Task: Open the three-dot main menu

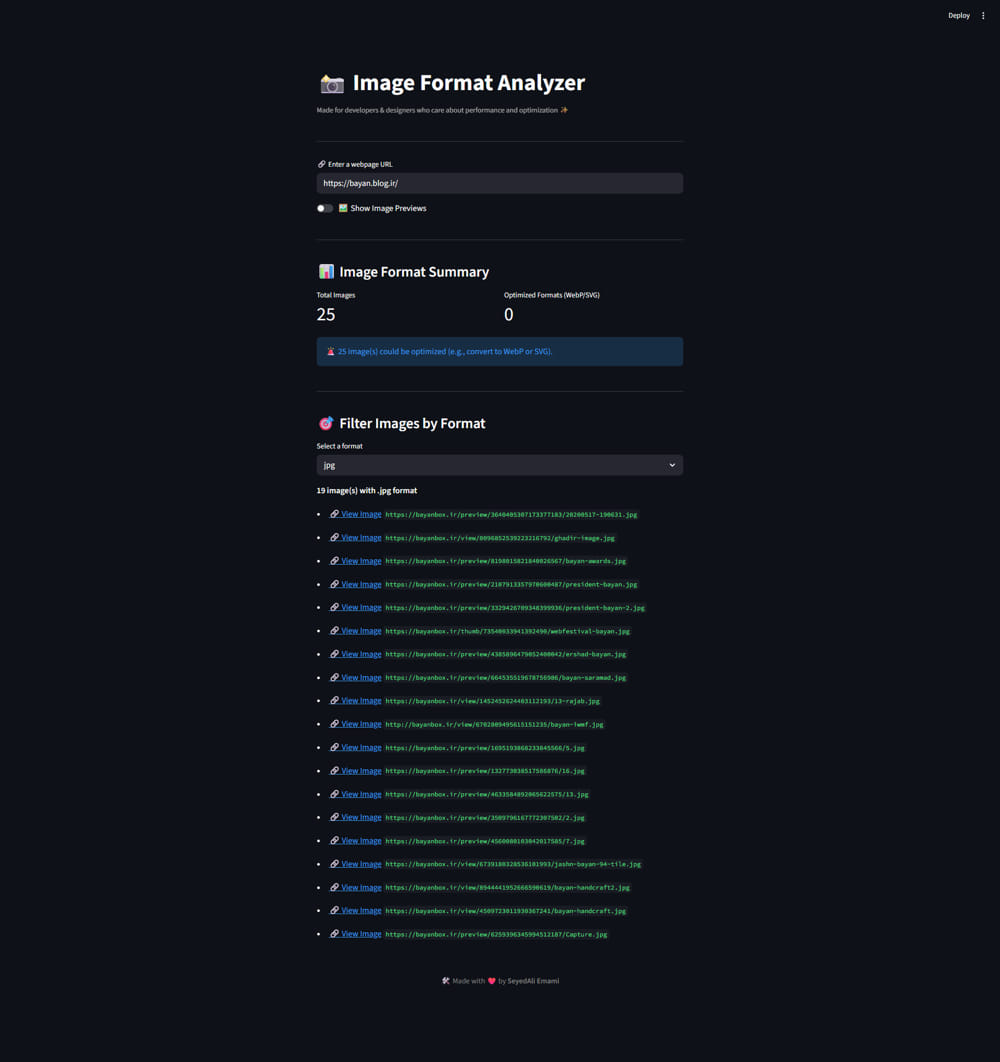Action: coord(983,16)
